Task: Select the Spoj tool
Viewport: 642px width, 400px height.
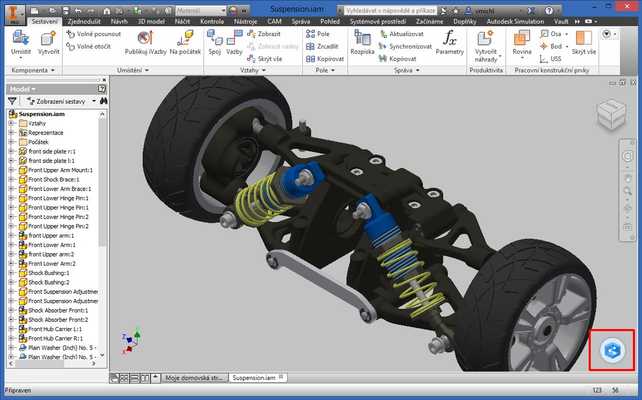Action: (215, 43)
